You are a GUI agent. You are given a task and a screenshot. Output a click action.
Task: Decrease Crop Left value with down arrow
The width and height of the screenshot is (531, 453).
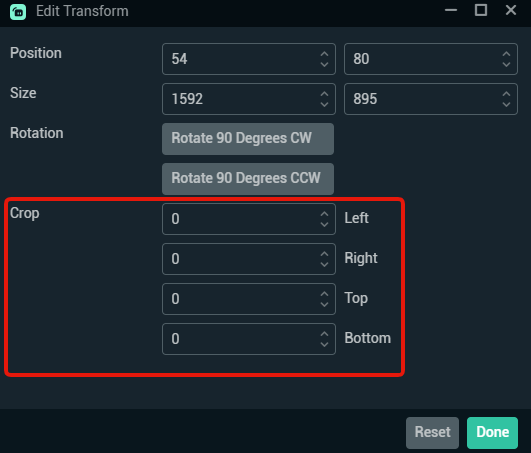click(324, 224)
